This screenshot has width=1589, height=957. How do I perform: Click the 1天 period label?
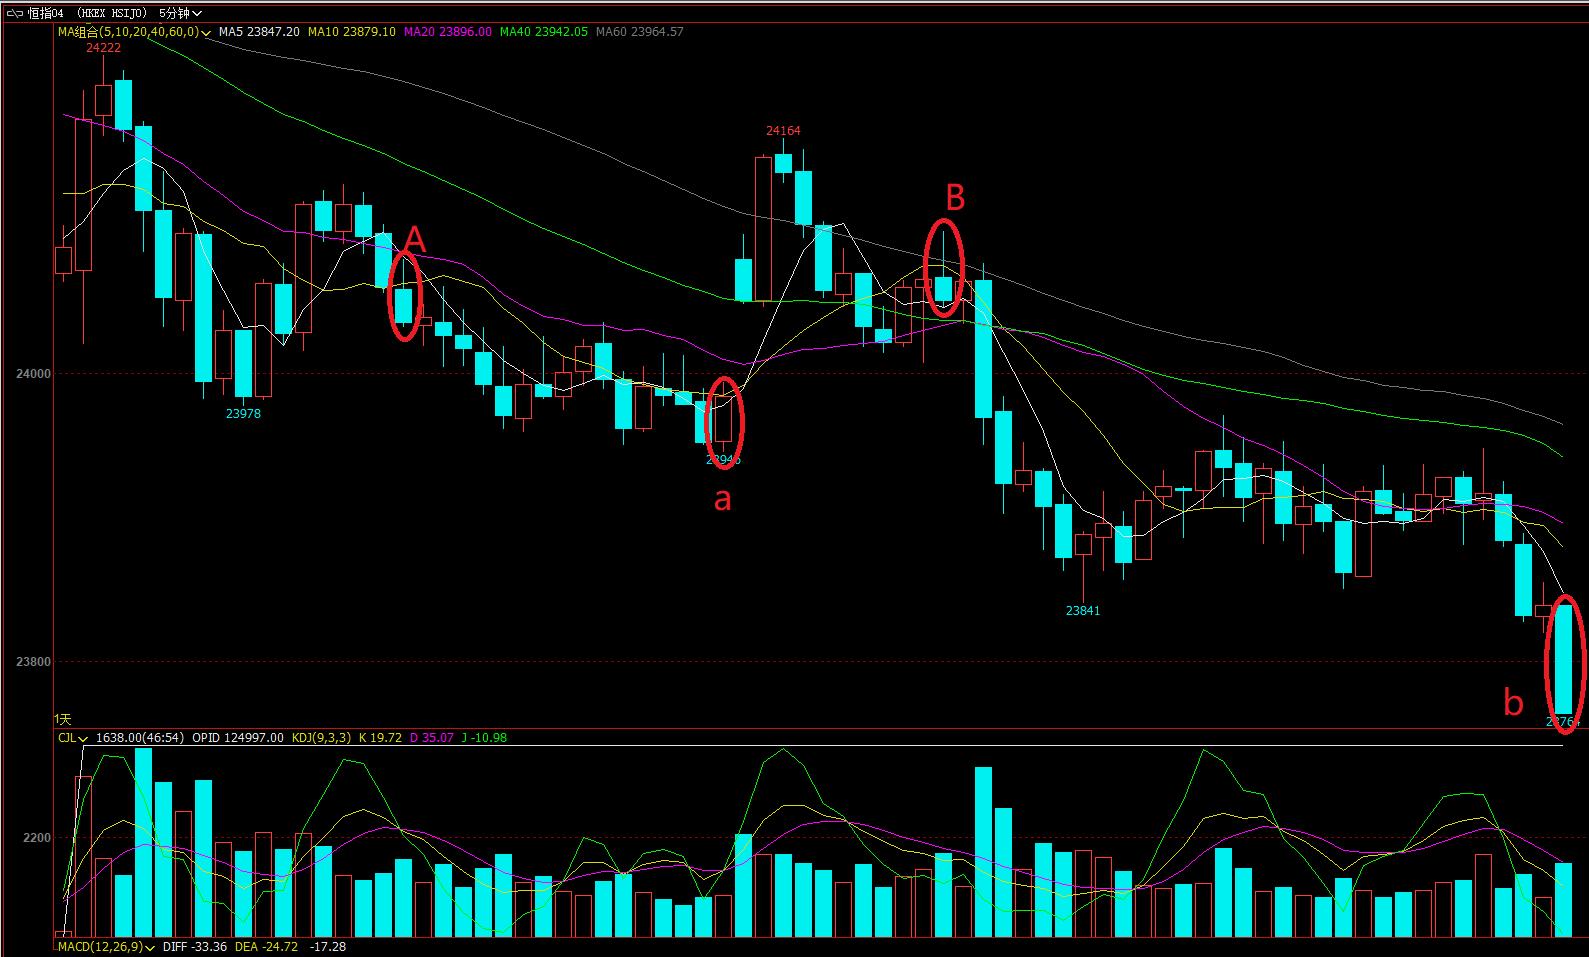click(63, 719)
